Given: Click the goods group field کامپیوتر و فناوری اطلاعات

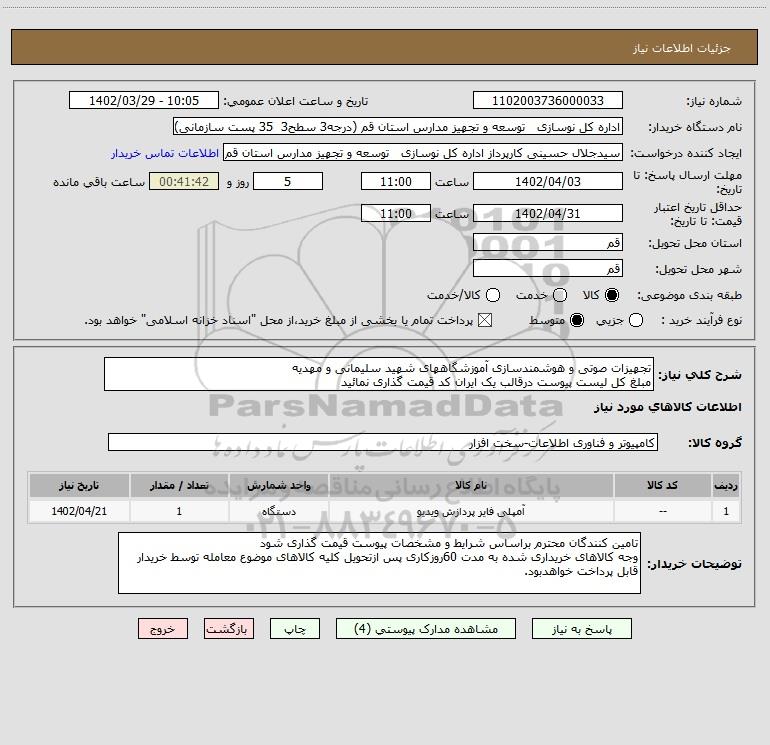Looking at the screenshot, I should (383, 442).
